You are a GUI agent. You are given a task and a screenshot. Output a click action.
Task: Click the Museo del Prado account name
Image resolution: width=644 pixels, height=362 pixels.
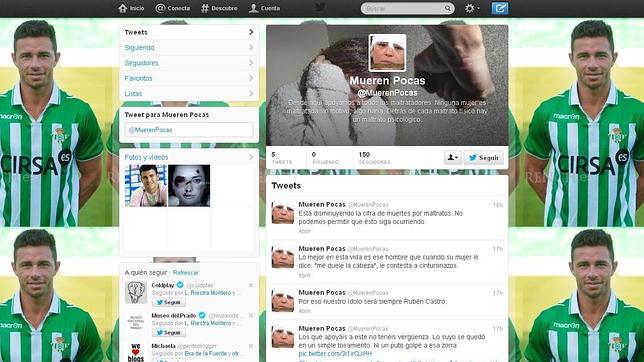[174, 316]
